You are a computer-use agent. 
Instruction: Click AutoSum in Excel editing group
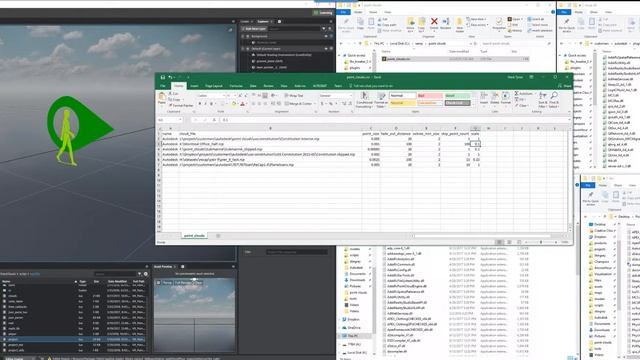[524, 93]
